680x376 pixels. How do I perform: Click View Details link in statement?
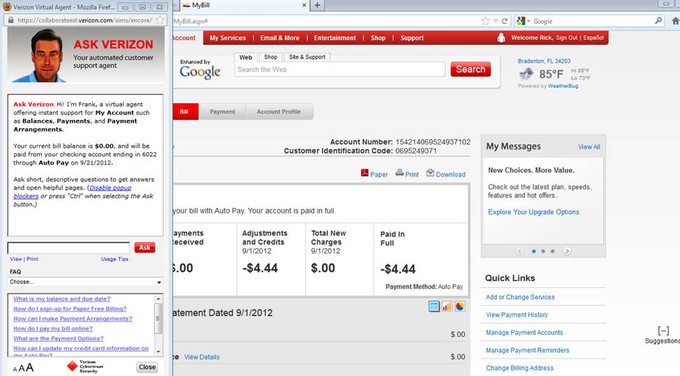click(202, 357)
